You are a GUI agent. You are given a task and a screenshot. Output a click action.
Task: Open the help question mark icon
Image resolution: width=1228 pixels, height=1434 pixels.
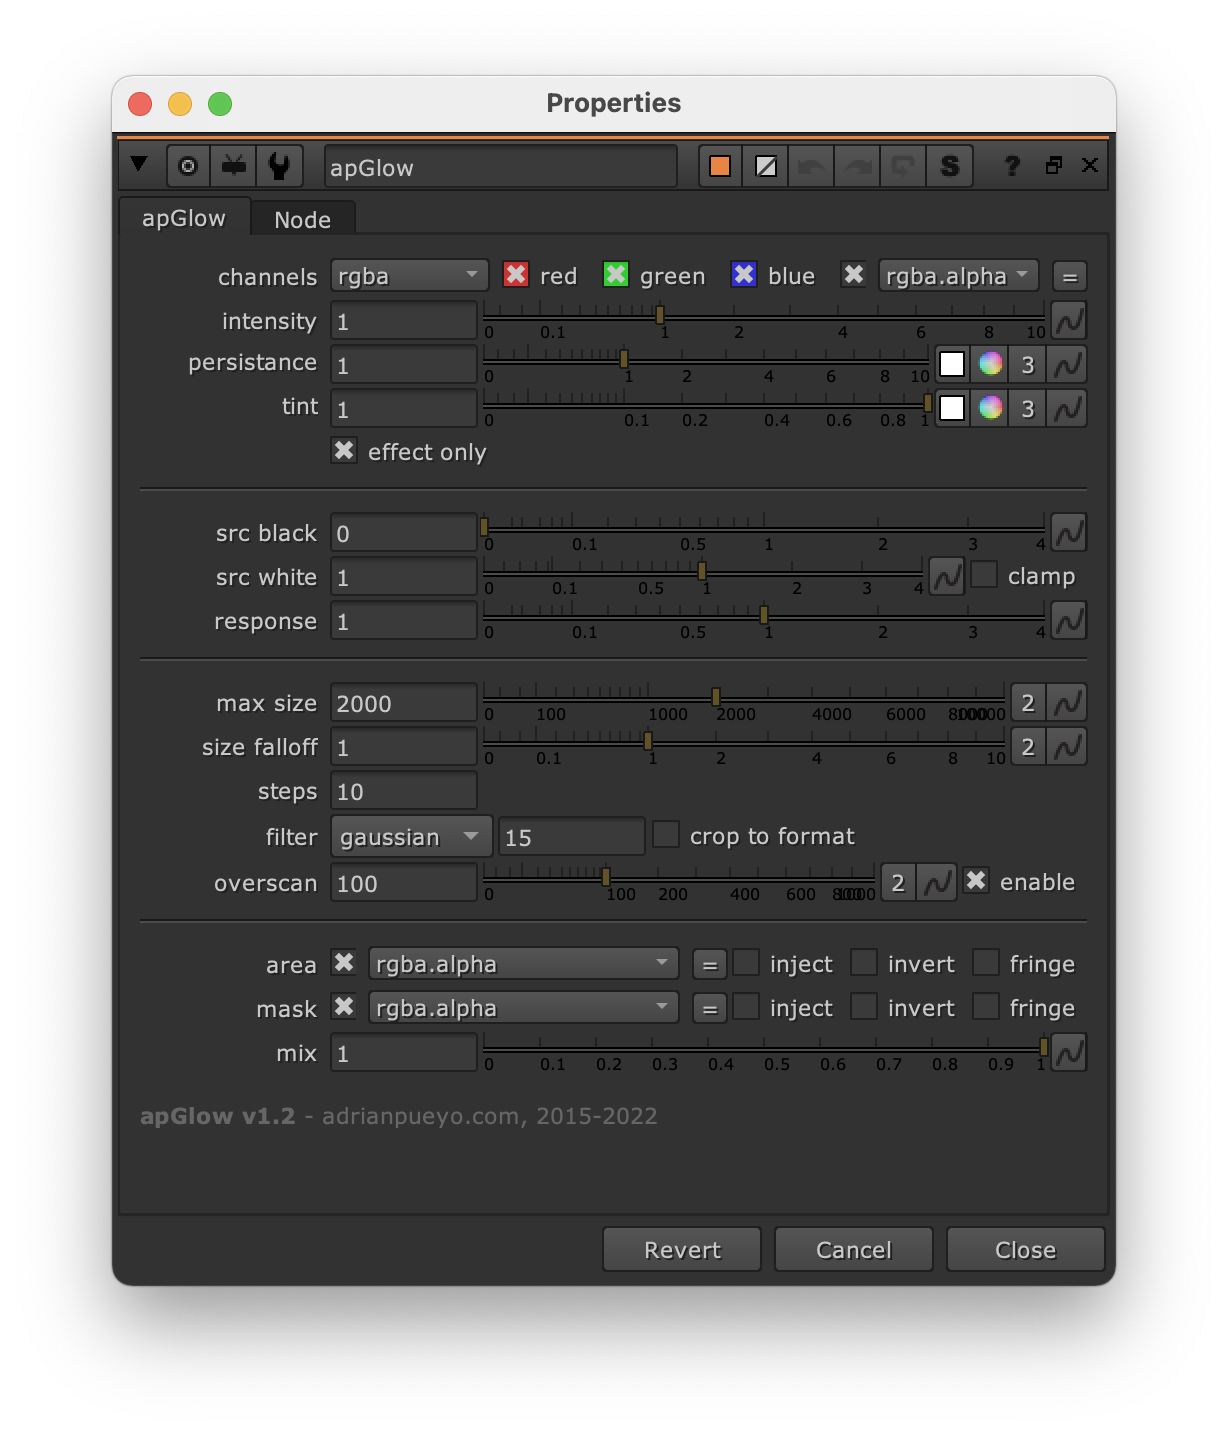[1012, 166]
